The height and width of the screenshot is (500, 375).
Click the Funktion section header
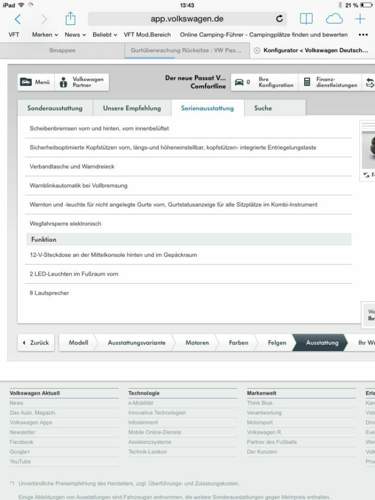pos(189,239)
